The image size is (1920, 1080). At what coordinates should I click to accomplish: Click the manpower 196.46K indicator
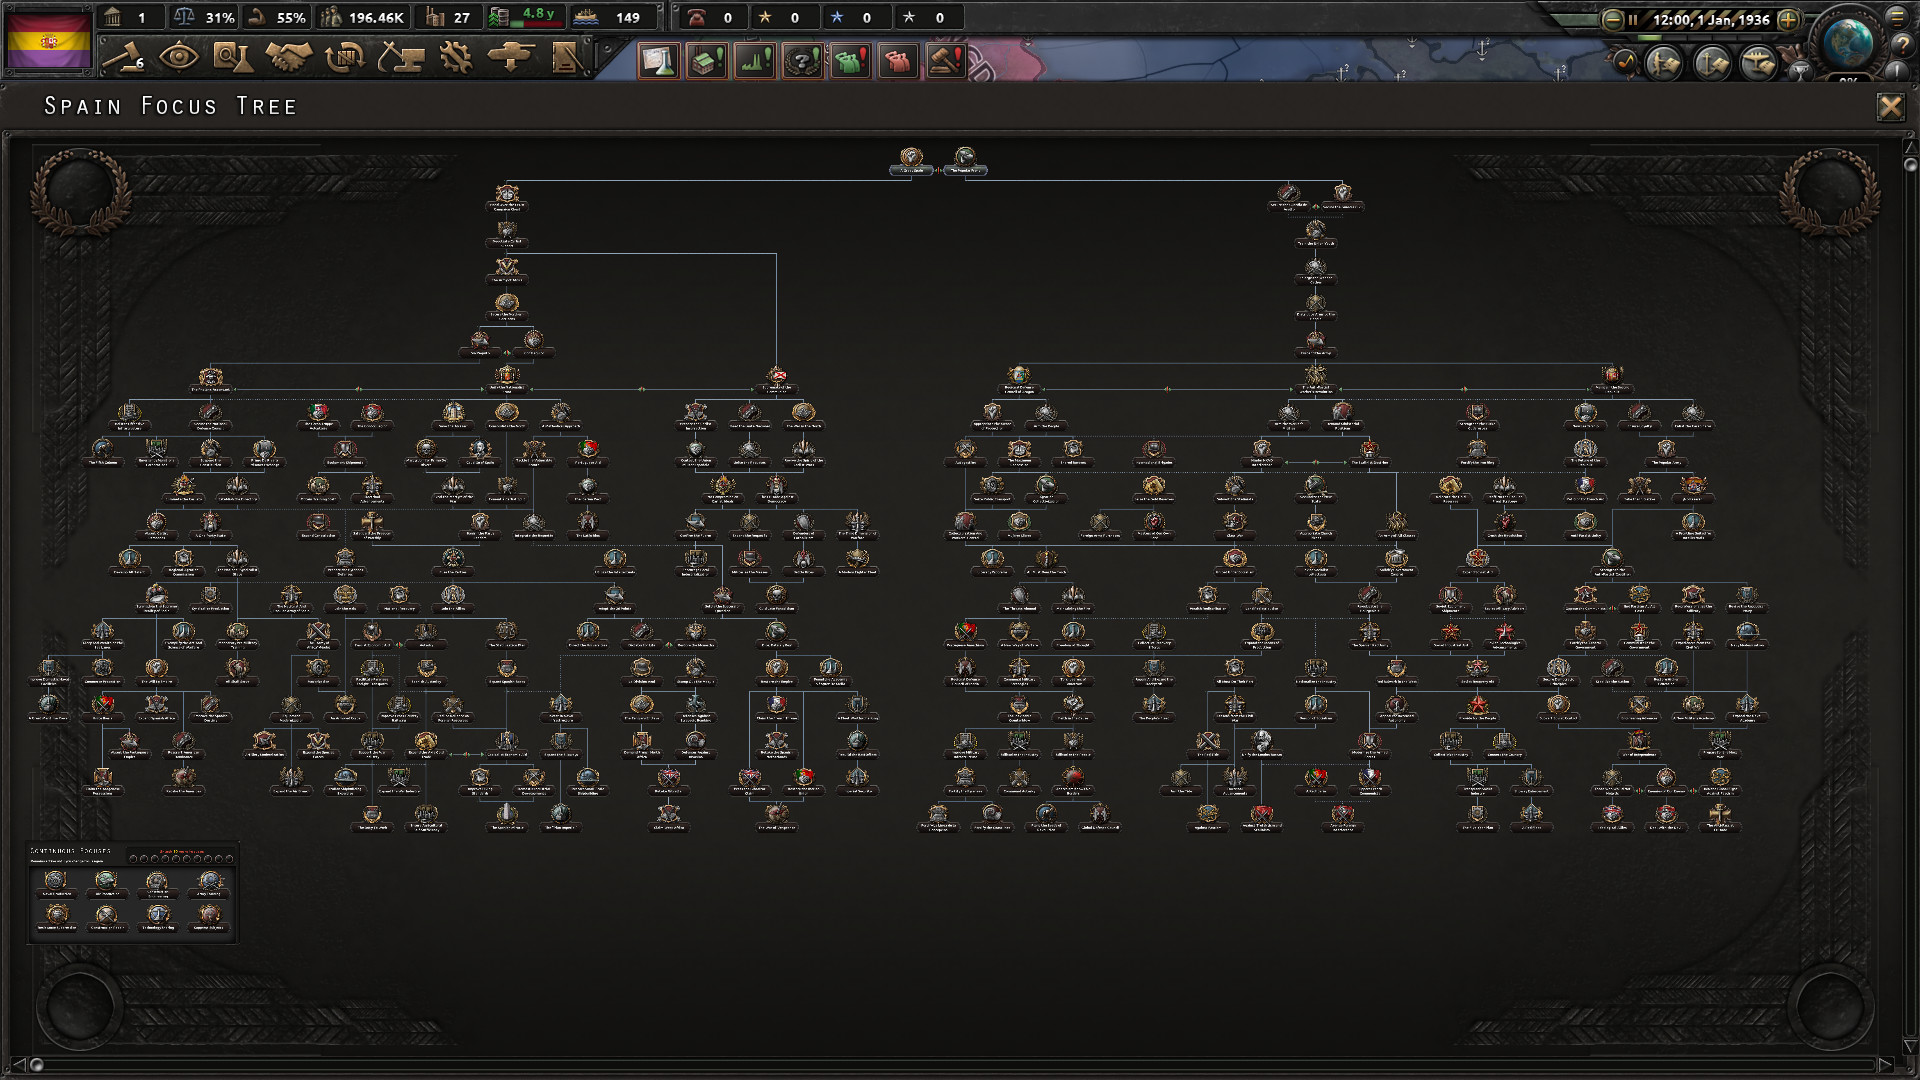click(x=362, y=17)
